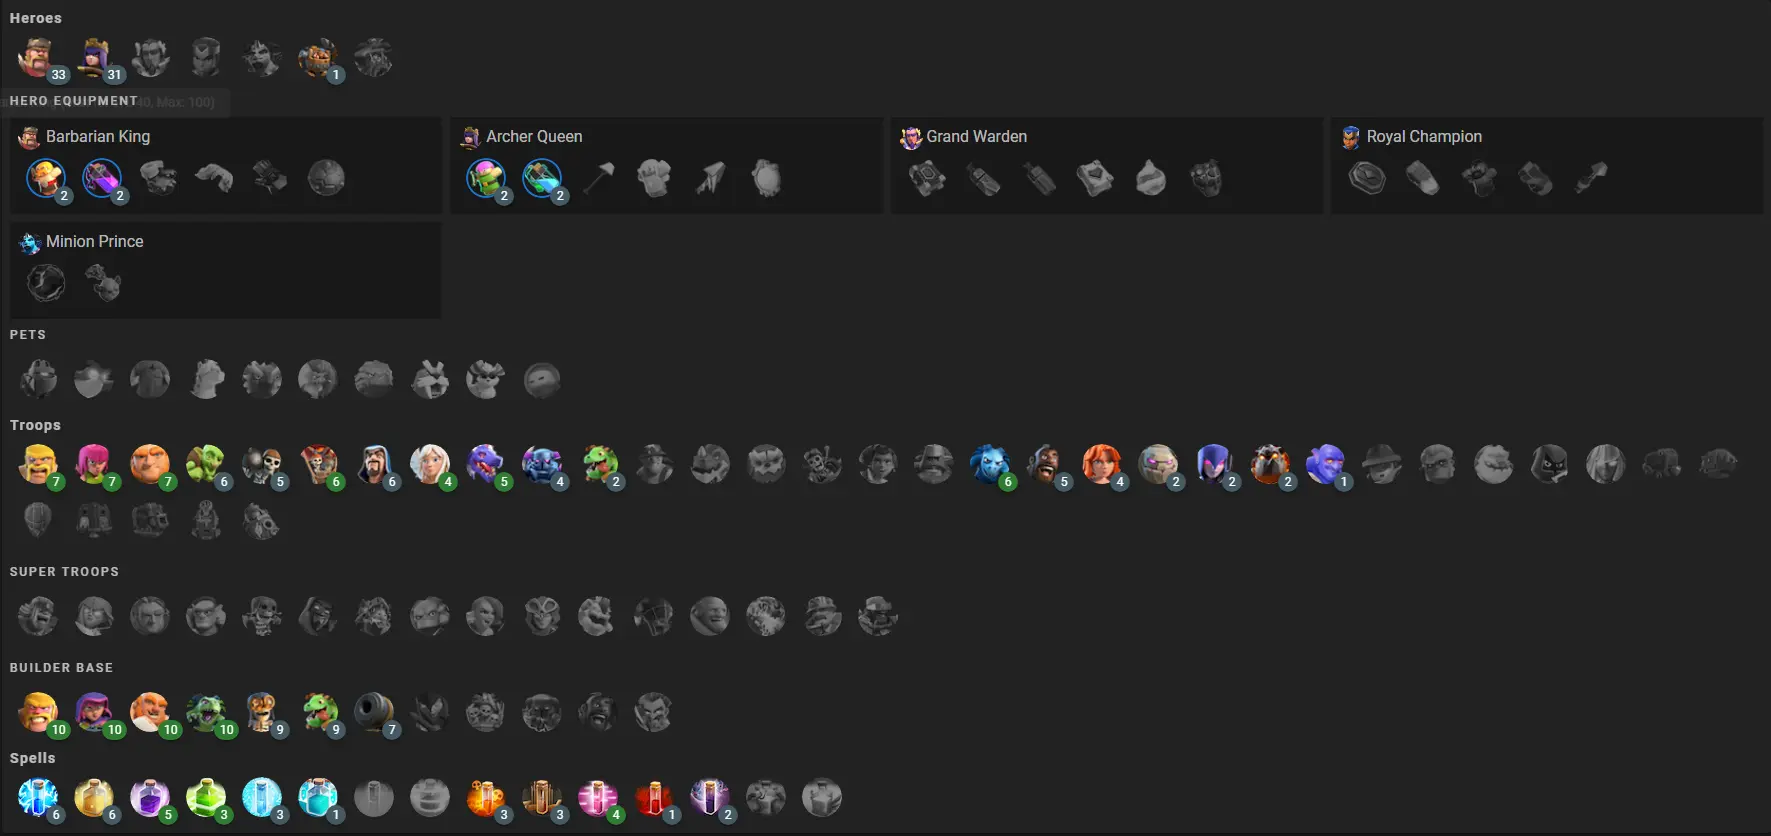Select the Cannon Cart builder base icon level 7

pyautogui.click(x=374, y=713)
